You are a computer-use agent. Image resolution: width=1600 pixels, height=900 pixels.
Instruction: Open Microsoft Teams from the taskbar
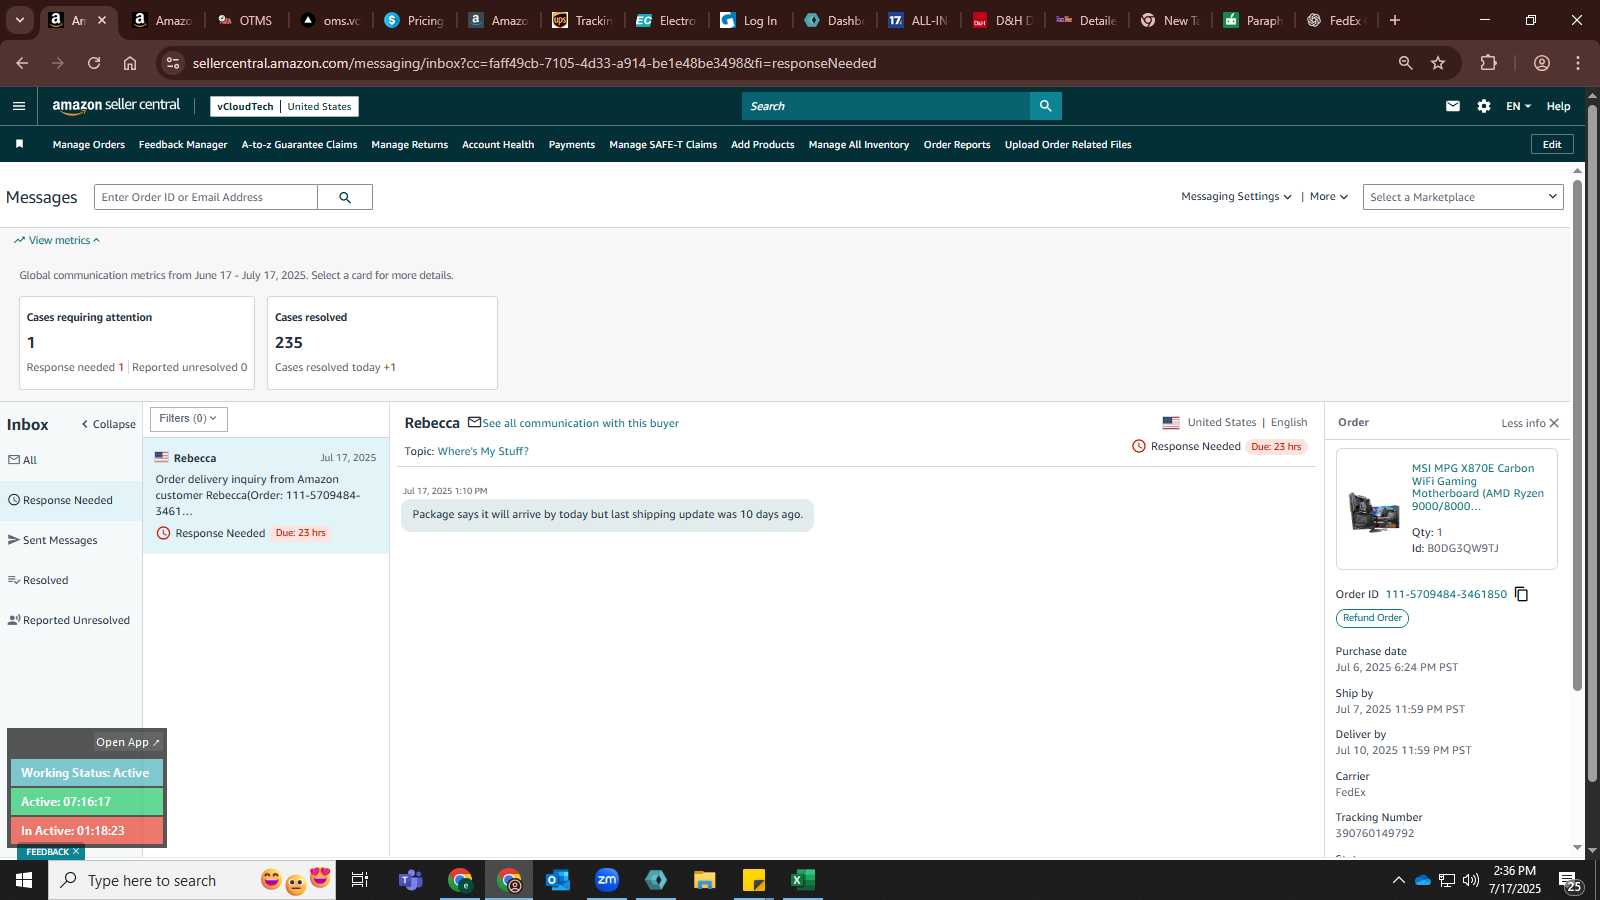[x=411, y=880]
